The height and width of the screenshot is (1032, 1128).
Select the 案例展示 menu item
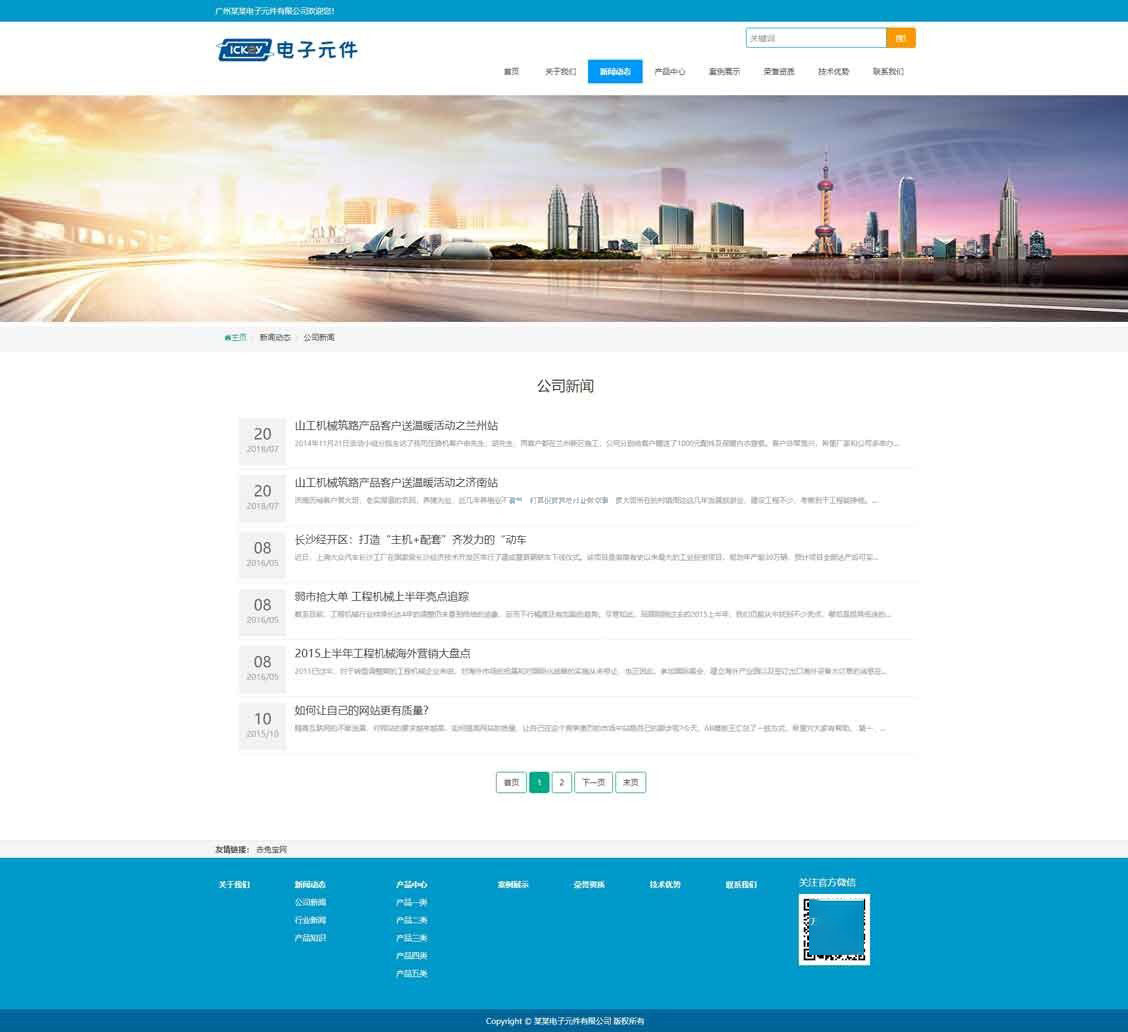(x=724, y=71)
